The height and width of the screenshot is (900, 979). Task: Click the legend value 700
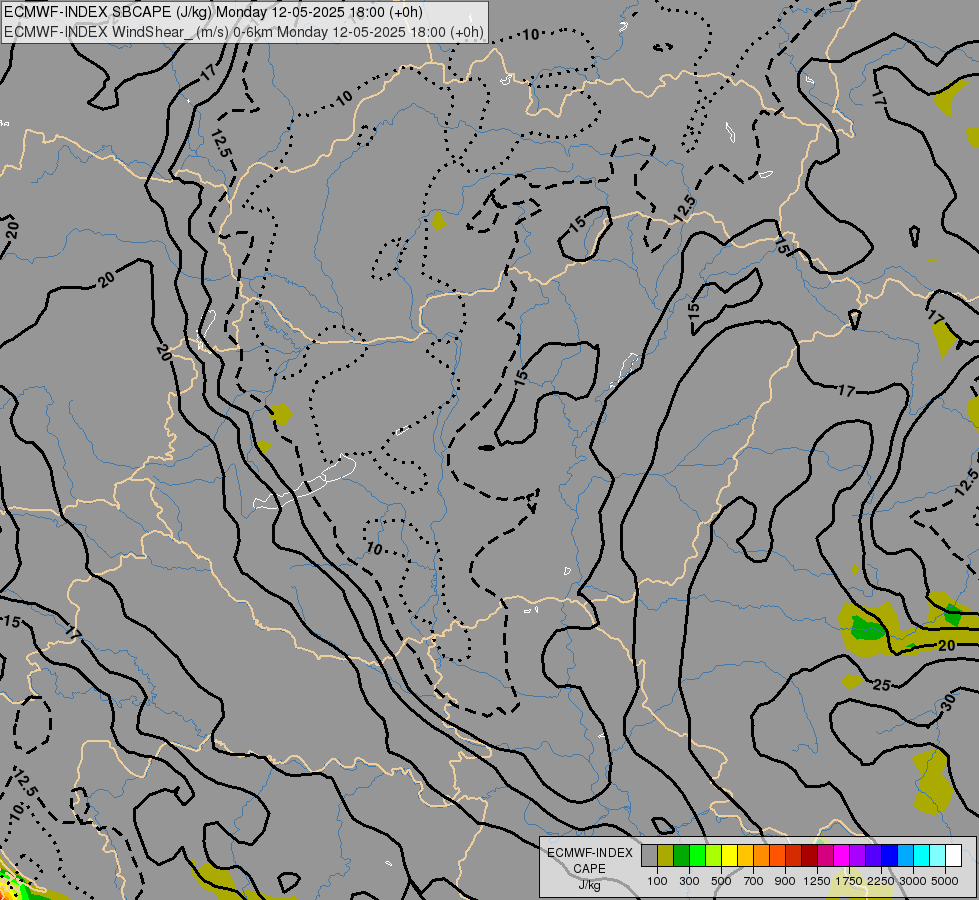[x=754, y=881]
